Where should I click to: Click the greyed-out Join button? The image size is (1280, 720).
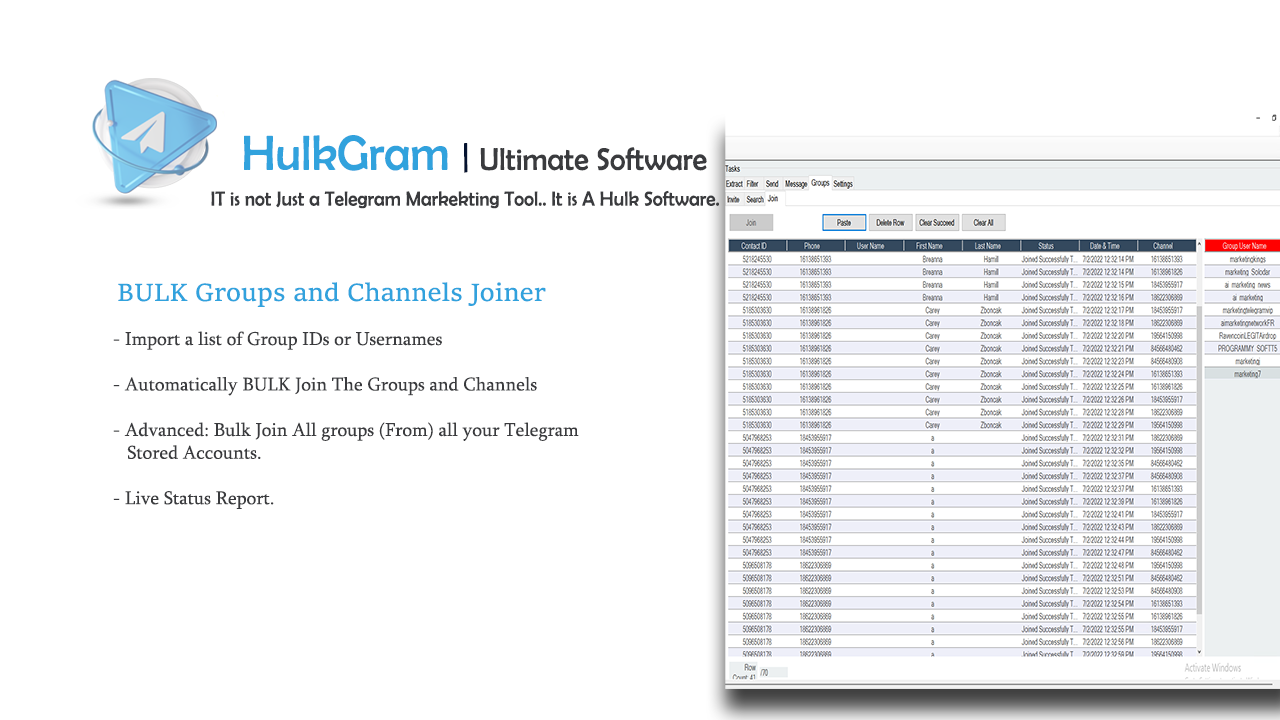coord(751,223)
